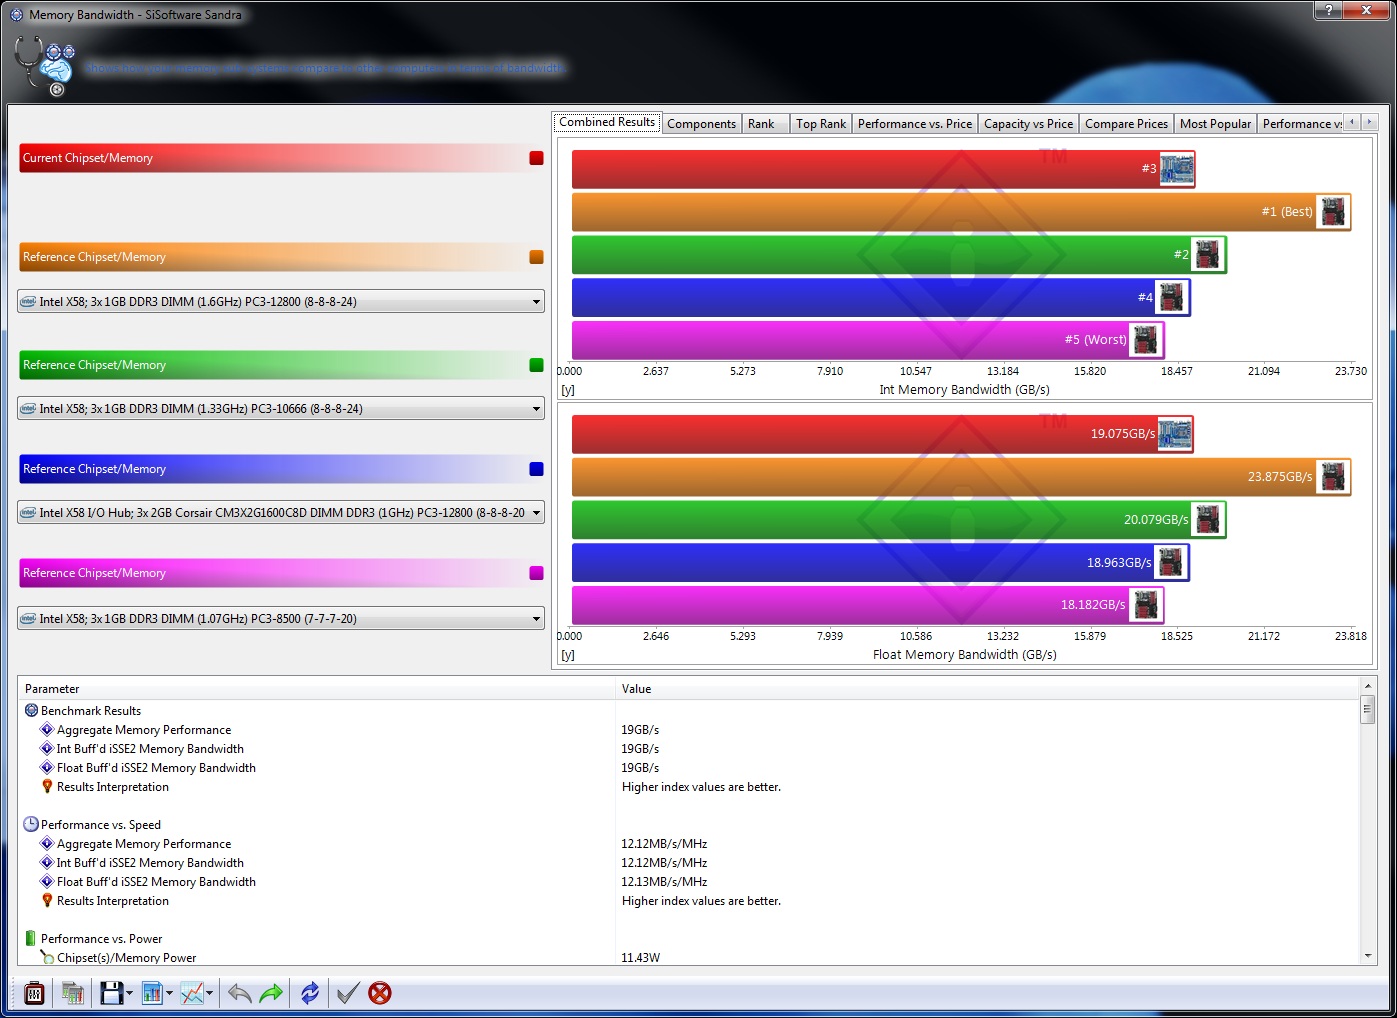The height and width of the screenshot is (1018, 1397).
Task: Click the Int Memory Bandwidth [y] axis label
Action: (x=568, y=390)
